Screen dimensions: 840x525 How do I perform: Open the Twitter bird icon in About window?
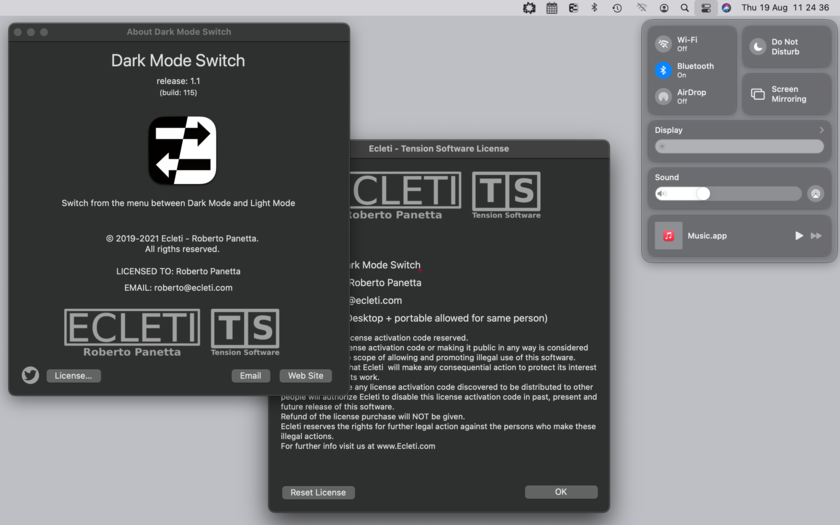tap(31, 375)
